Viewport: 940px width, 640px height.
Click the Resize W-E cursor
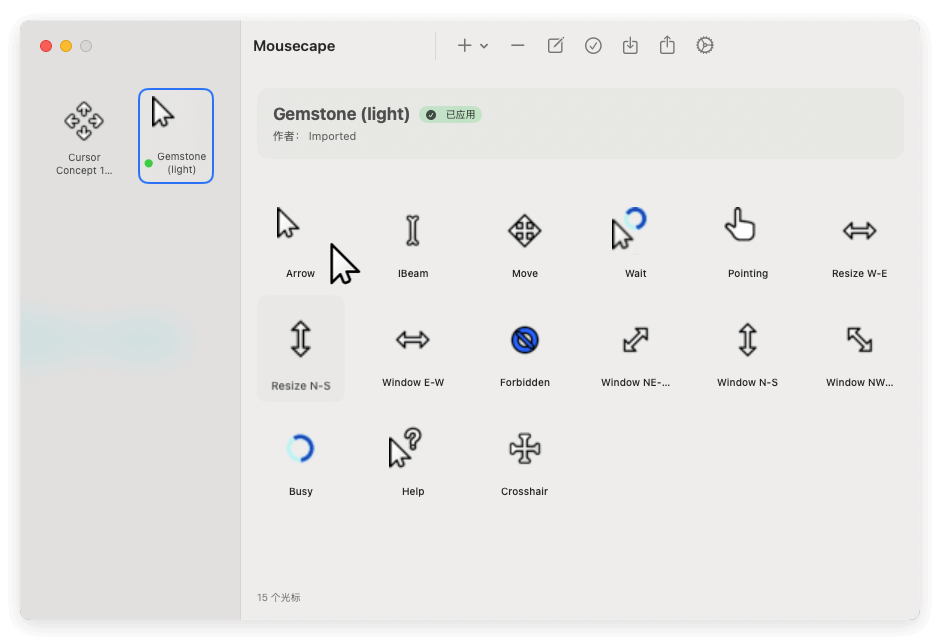(x=859, y=240)
